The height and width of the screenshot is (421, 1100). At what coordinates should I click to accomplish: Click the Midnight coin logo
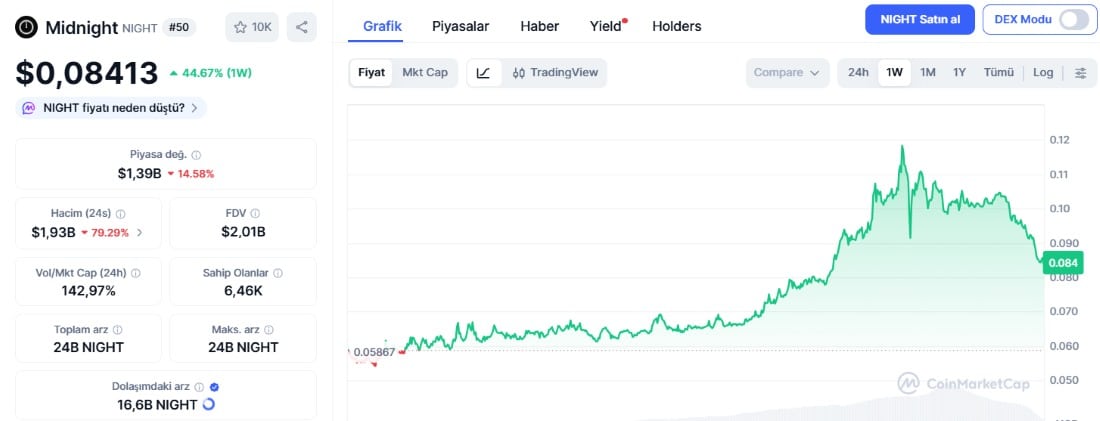pos(27,27)
